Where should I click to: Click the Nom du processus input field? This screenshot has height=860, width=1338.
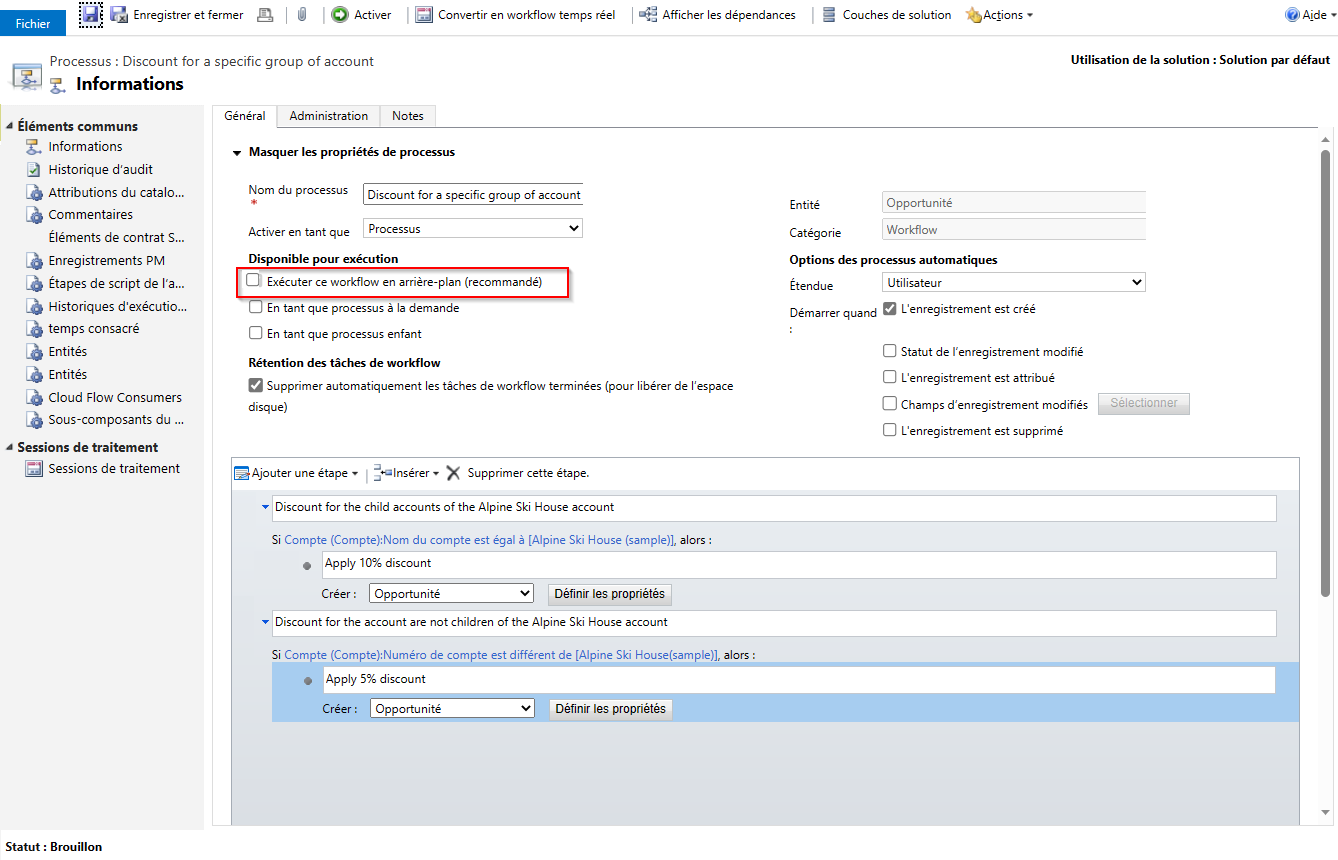coord(472,194)
